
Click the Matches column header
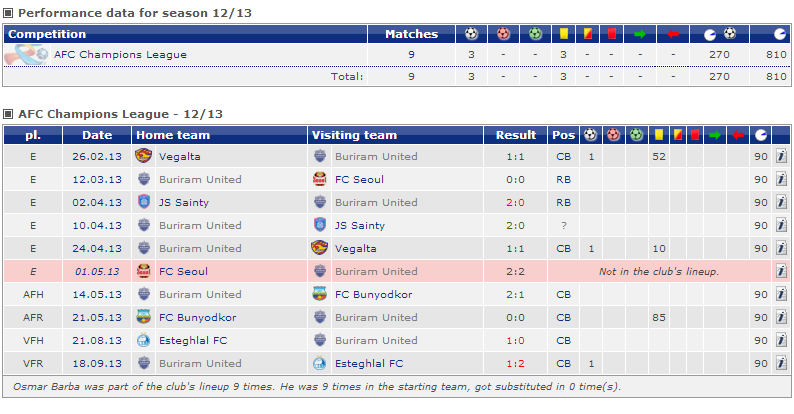click(x=411, y=34)
